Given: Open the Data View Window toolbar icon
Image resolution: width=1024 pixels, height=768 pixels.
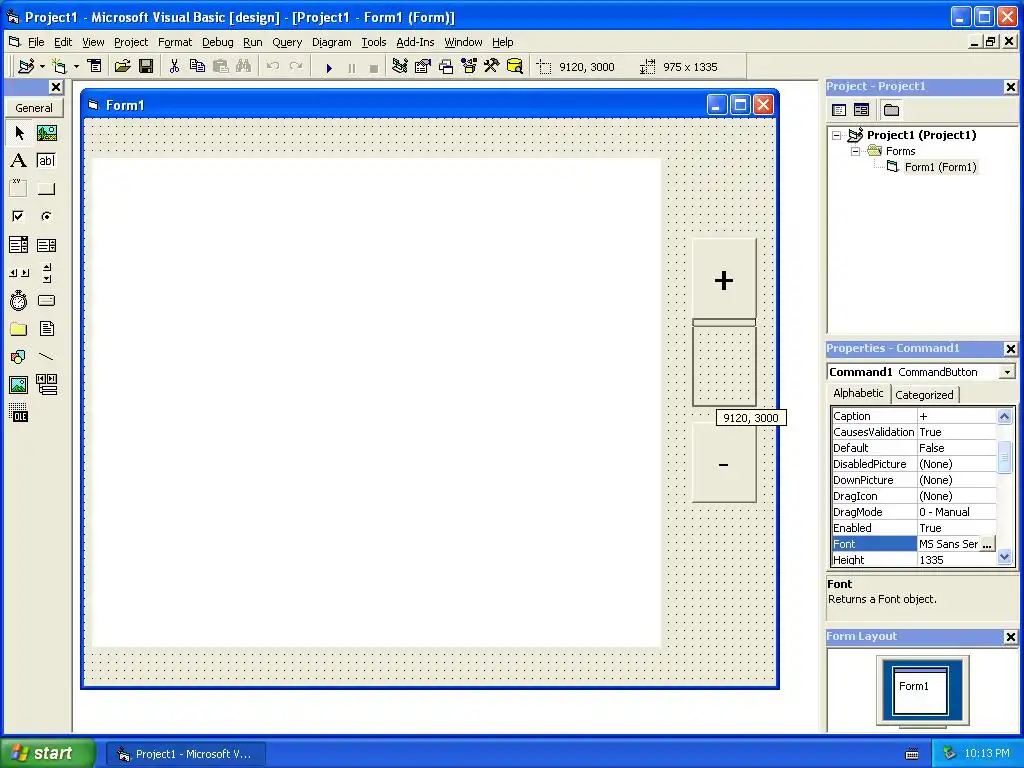Looking at the screenshot, I should [515, 67].
